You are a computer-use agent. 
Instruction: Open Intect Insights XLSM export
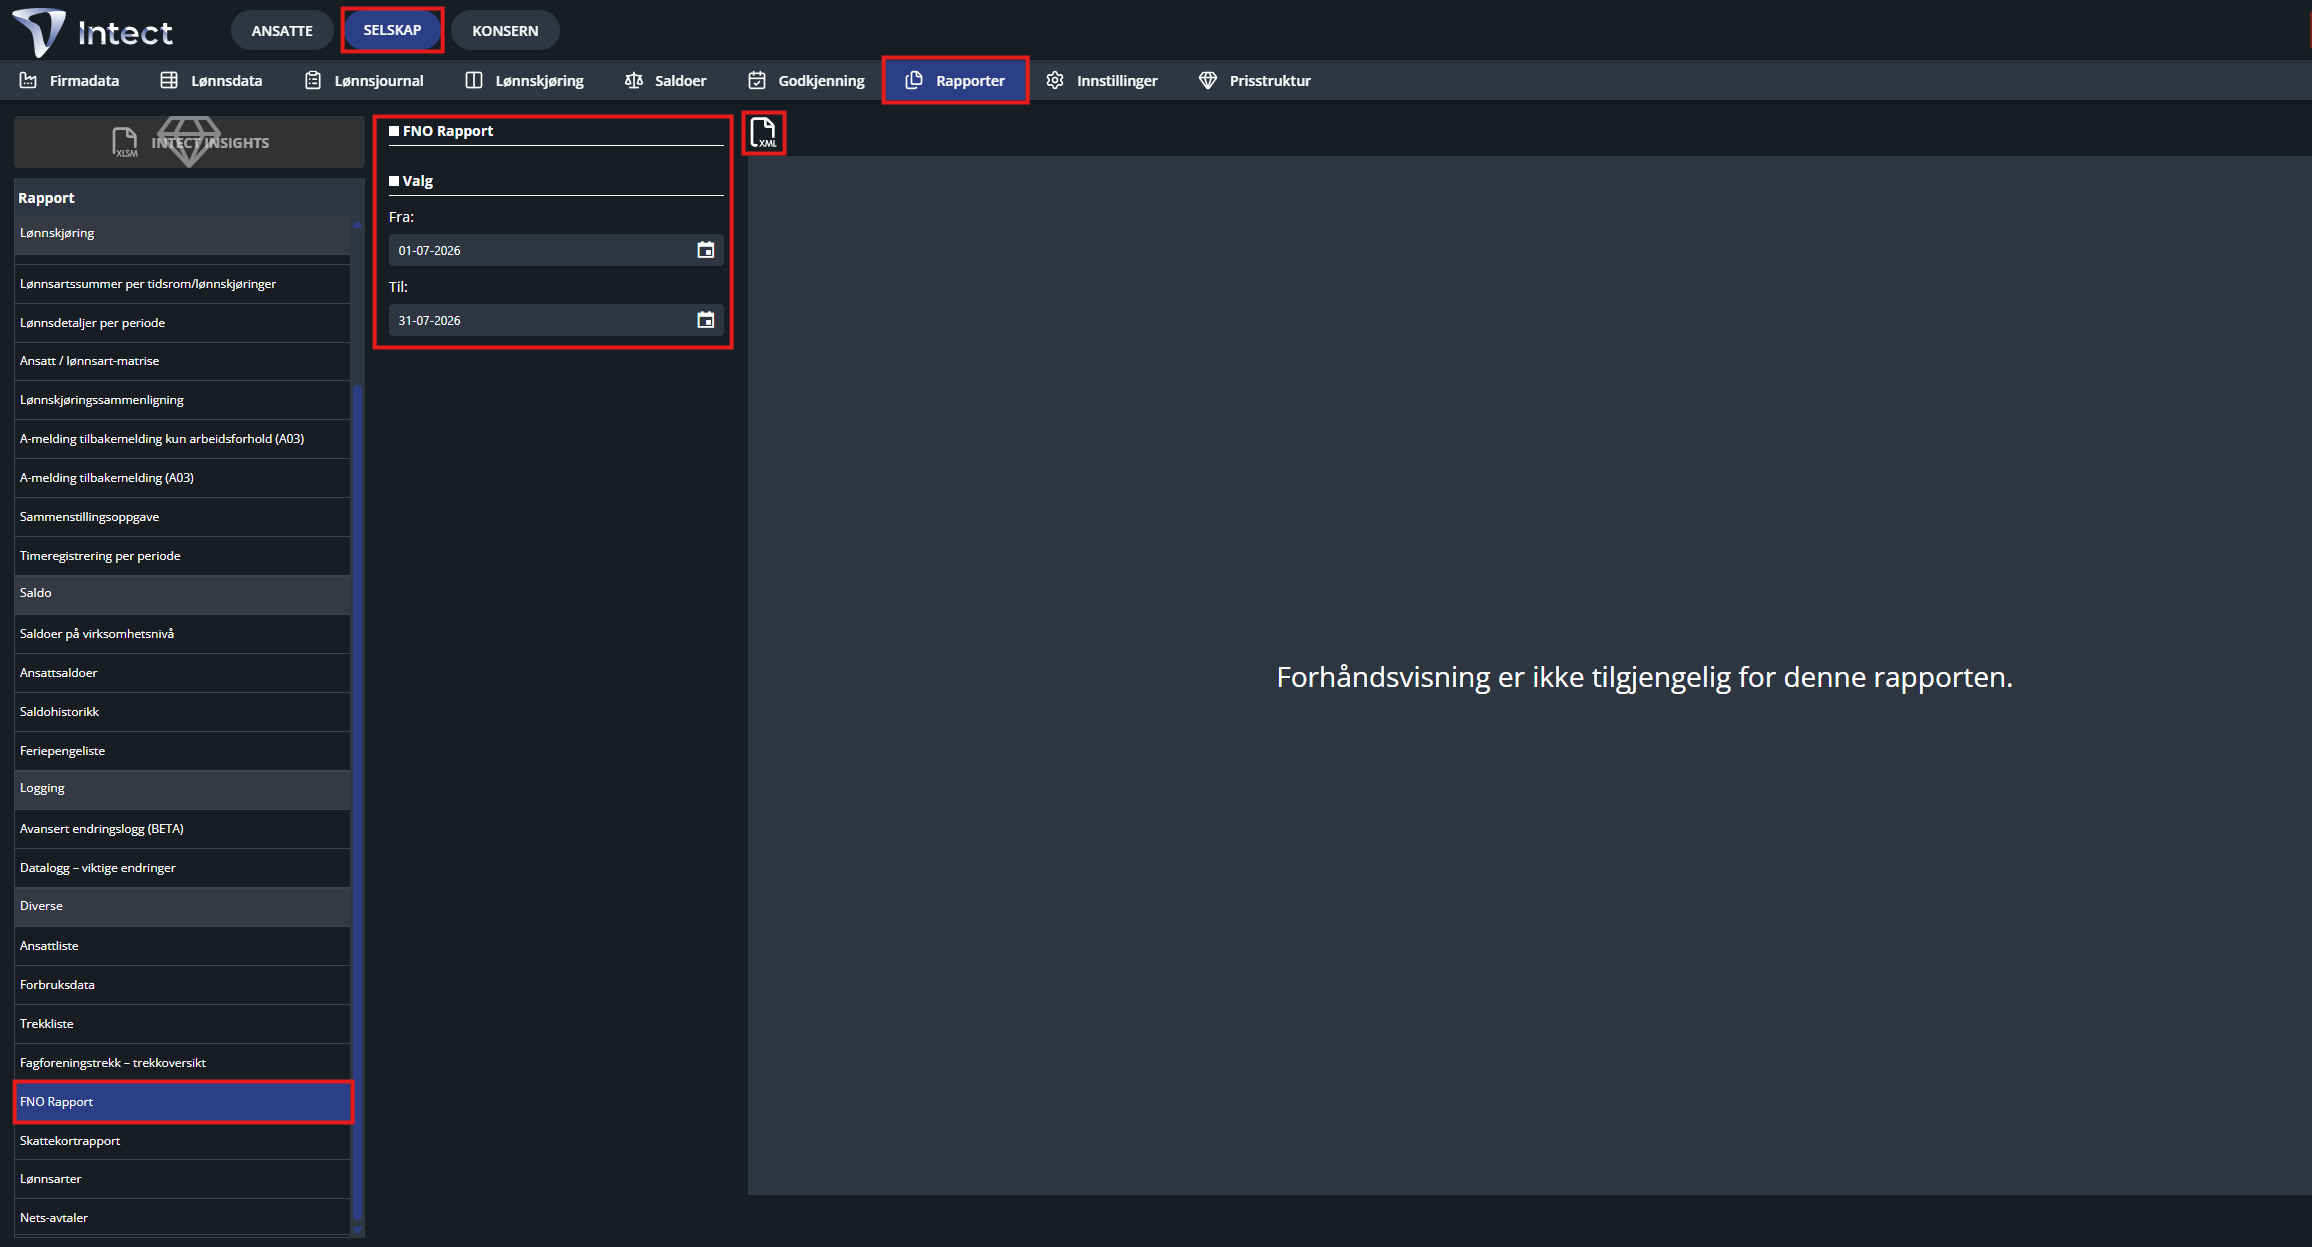tap(189, 142)
